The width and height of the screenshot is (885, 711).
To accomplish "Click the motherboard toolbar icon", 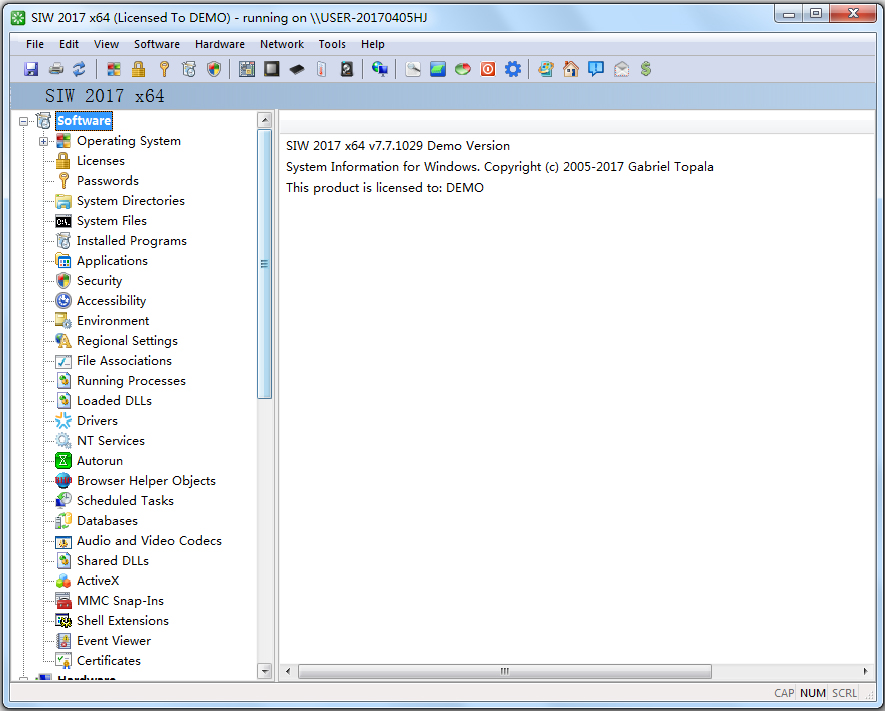I will [x=247, y=69].
